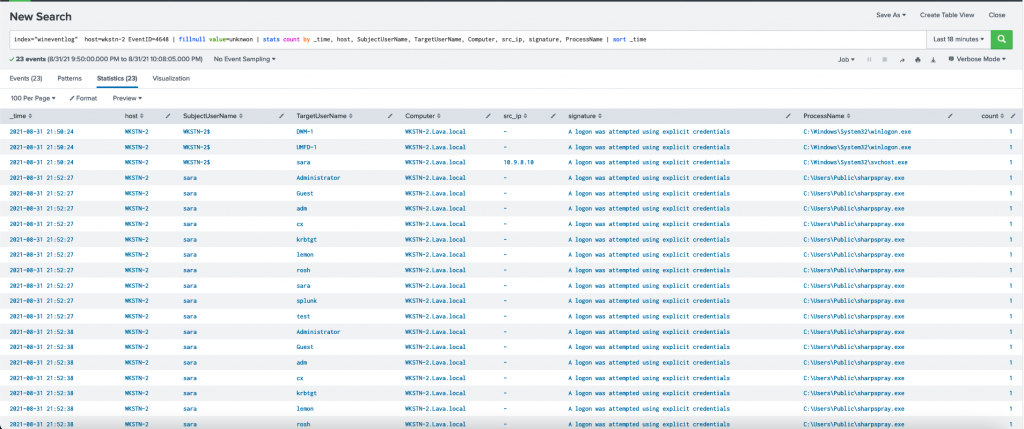1024x429 pixels.
Task: Click the src_ip value 10.9.8.10
Action: pyautogui.click(x=519, y=162)
